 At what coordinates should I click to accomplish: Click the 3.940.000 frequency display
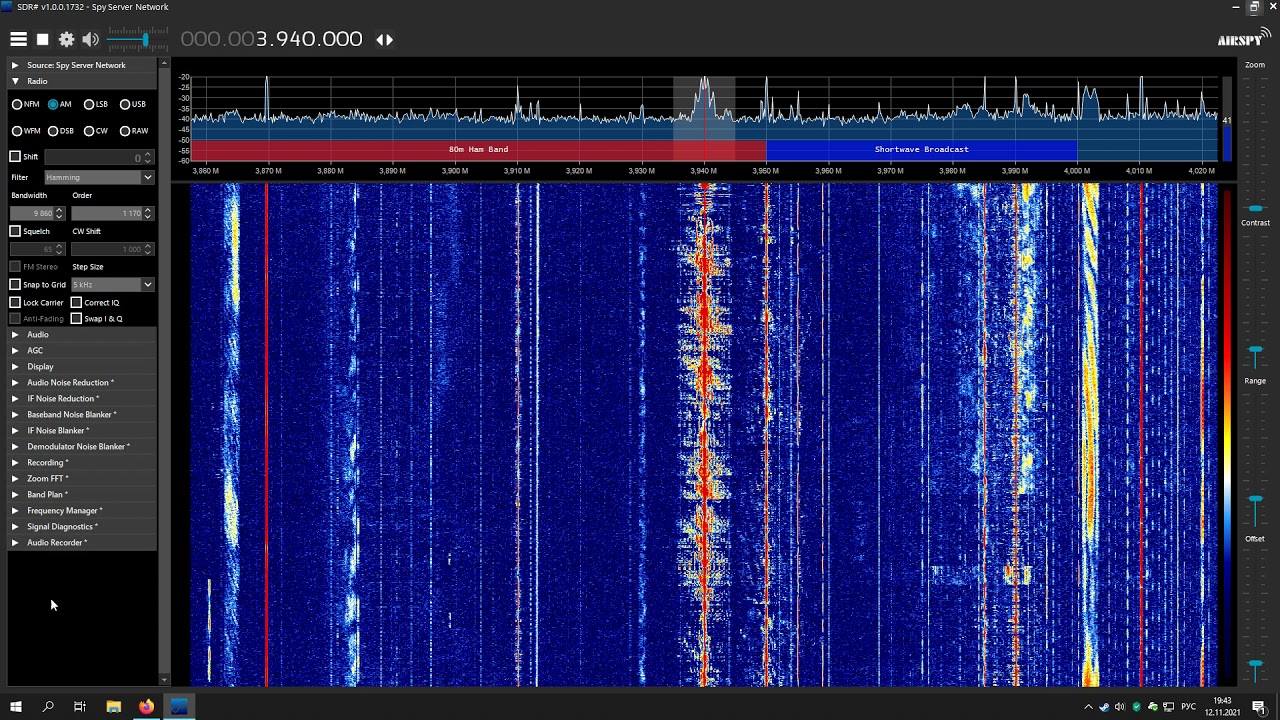[271, 39]
